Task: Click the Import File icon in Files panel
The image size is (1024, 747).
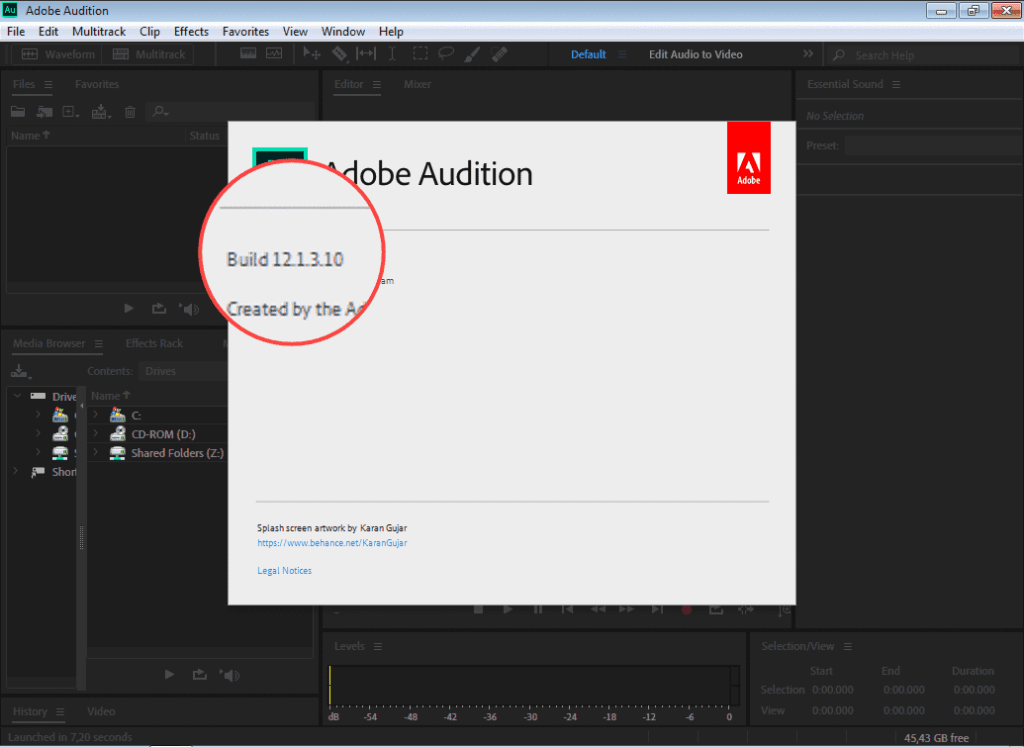Action: (x=44, y=112)
